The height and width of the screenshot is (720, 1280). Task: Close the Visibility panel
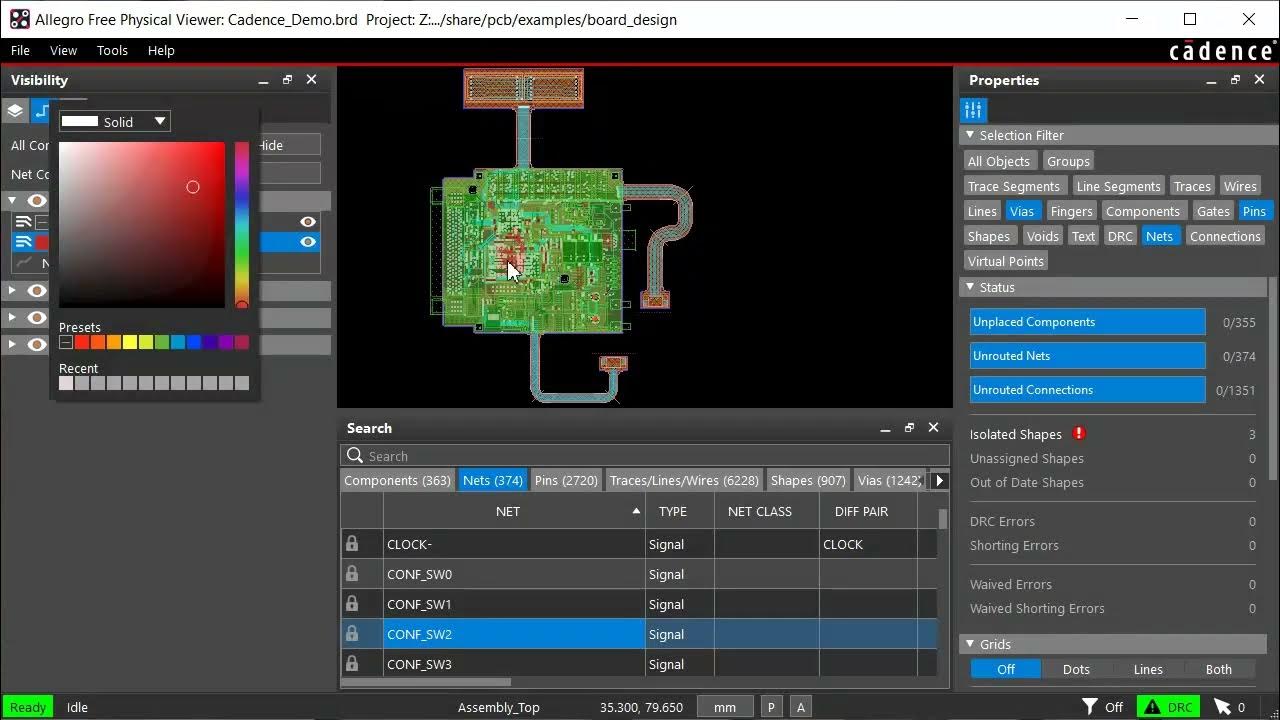point(311,80)
